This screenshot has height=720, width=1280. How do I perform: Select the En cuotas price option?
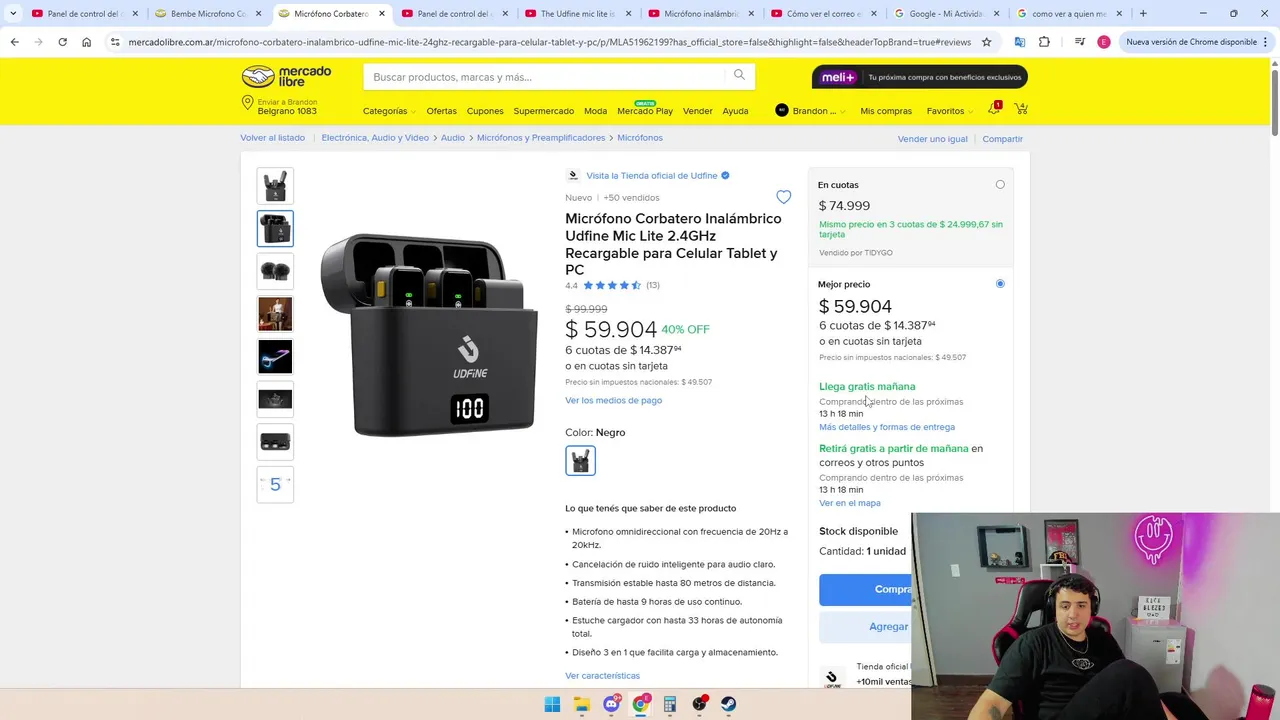pos(1000,185)
